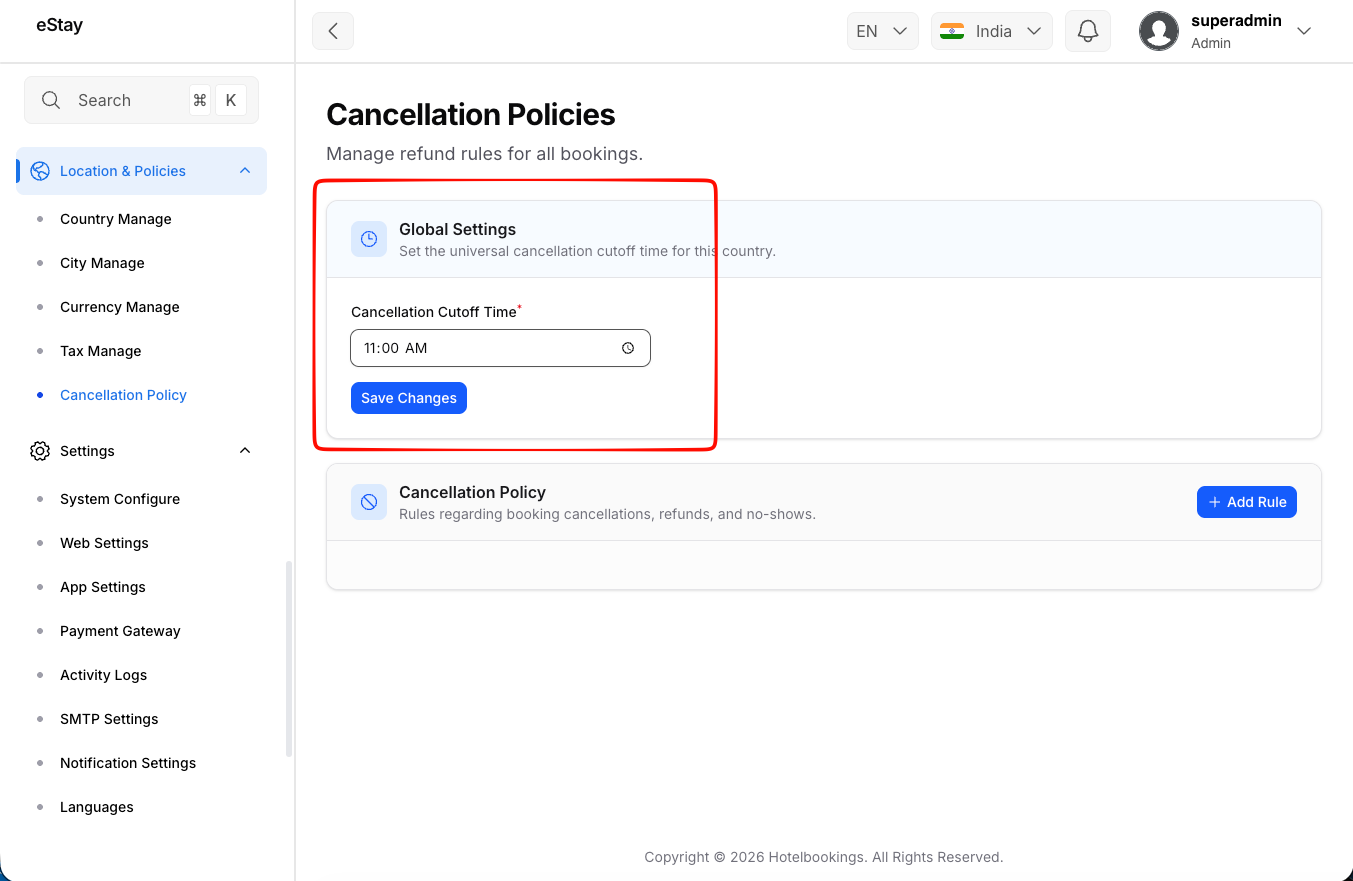Open the India country dropdown
The height and width of the screenshot is (881, 1353).
point(992,31)
